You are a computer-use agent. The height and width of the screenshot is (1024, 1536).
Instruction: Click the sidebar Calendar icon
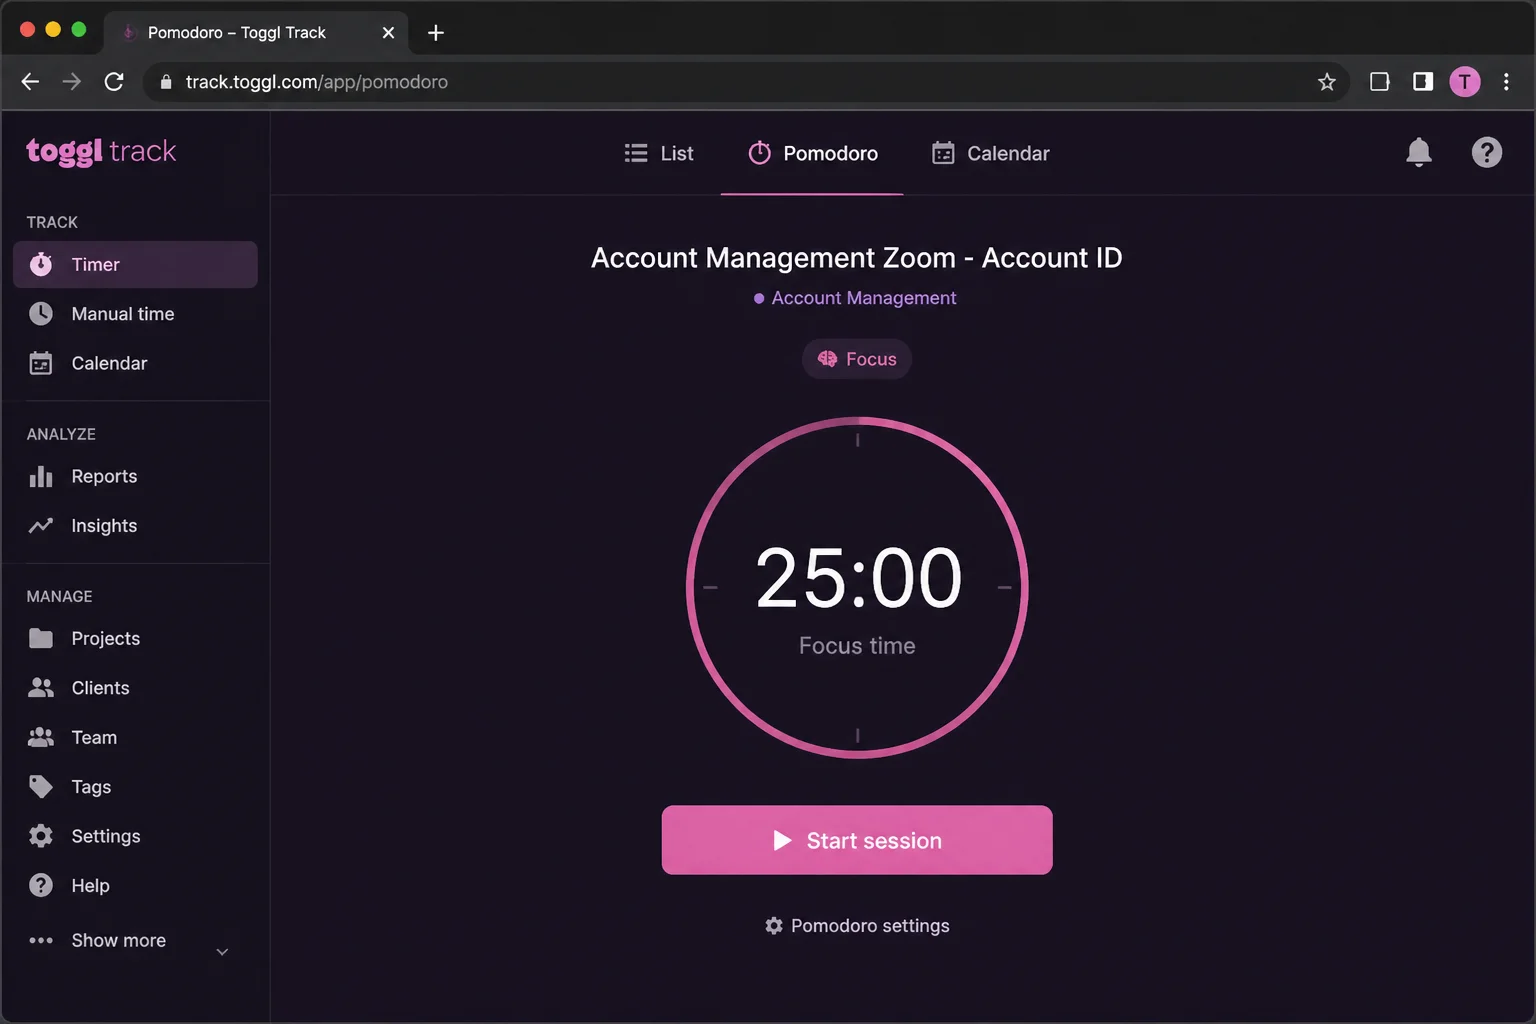click(x=41, y=363)
